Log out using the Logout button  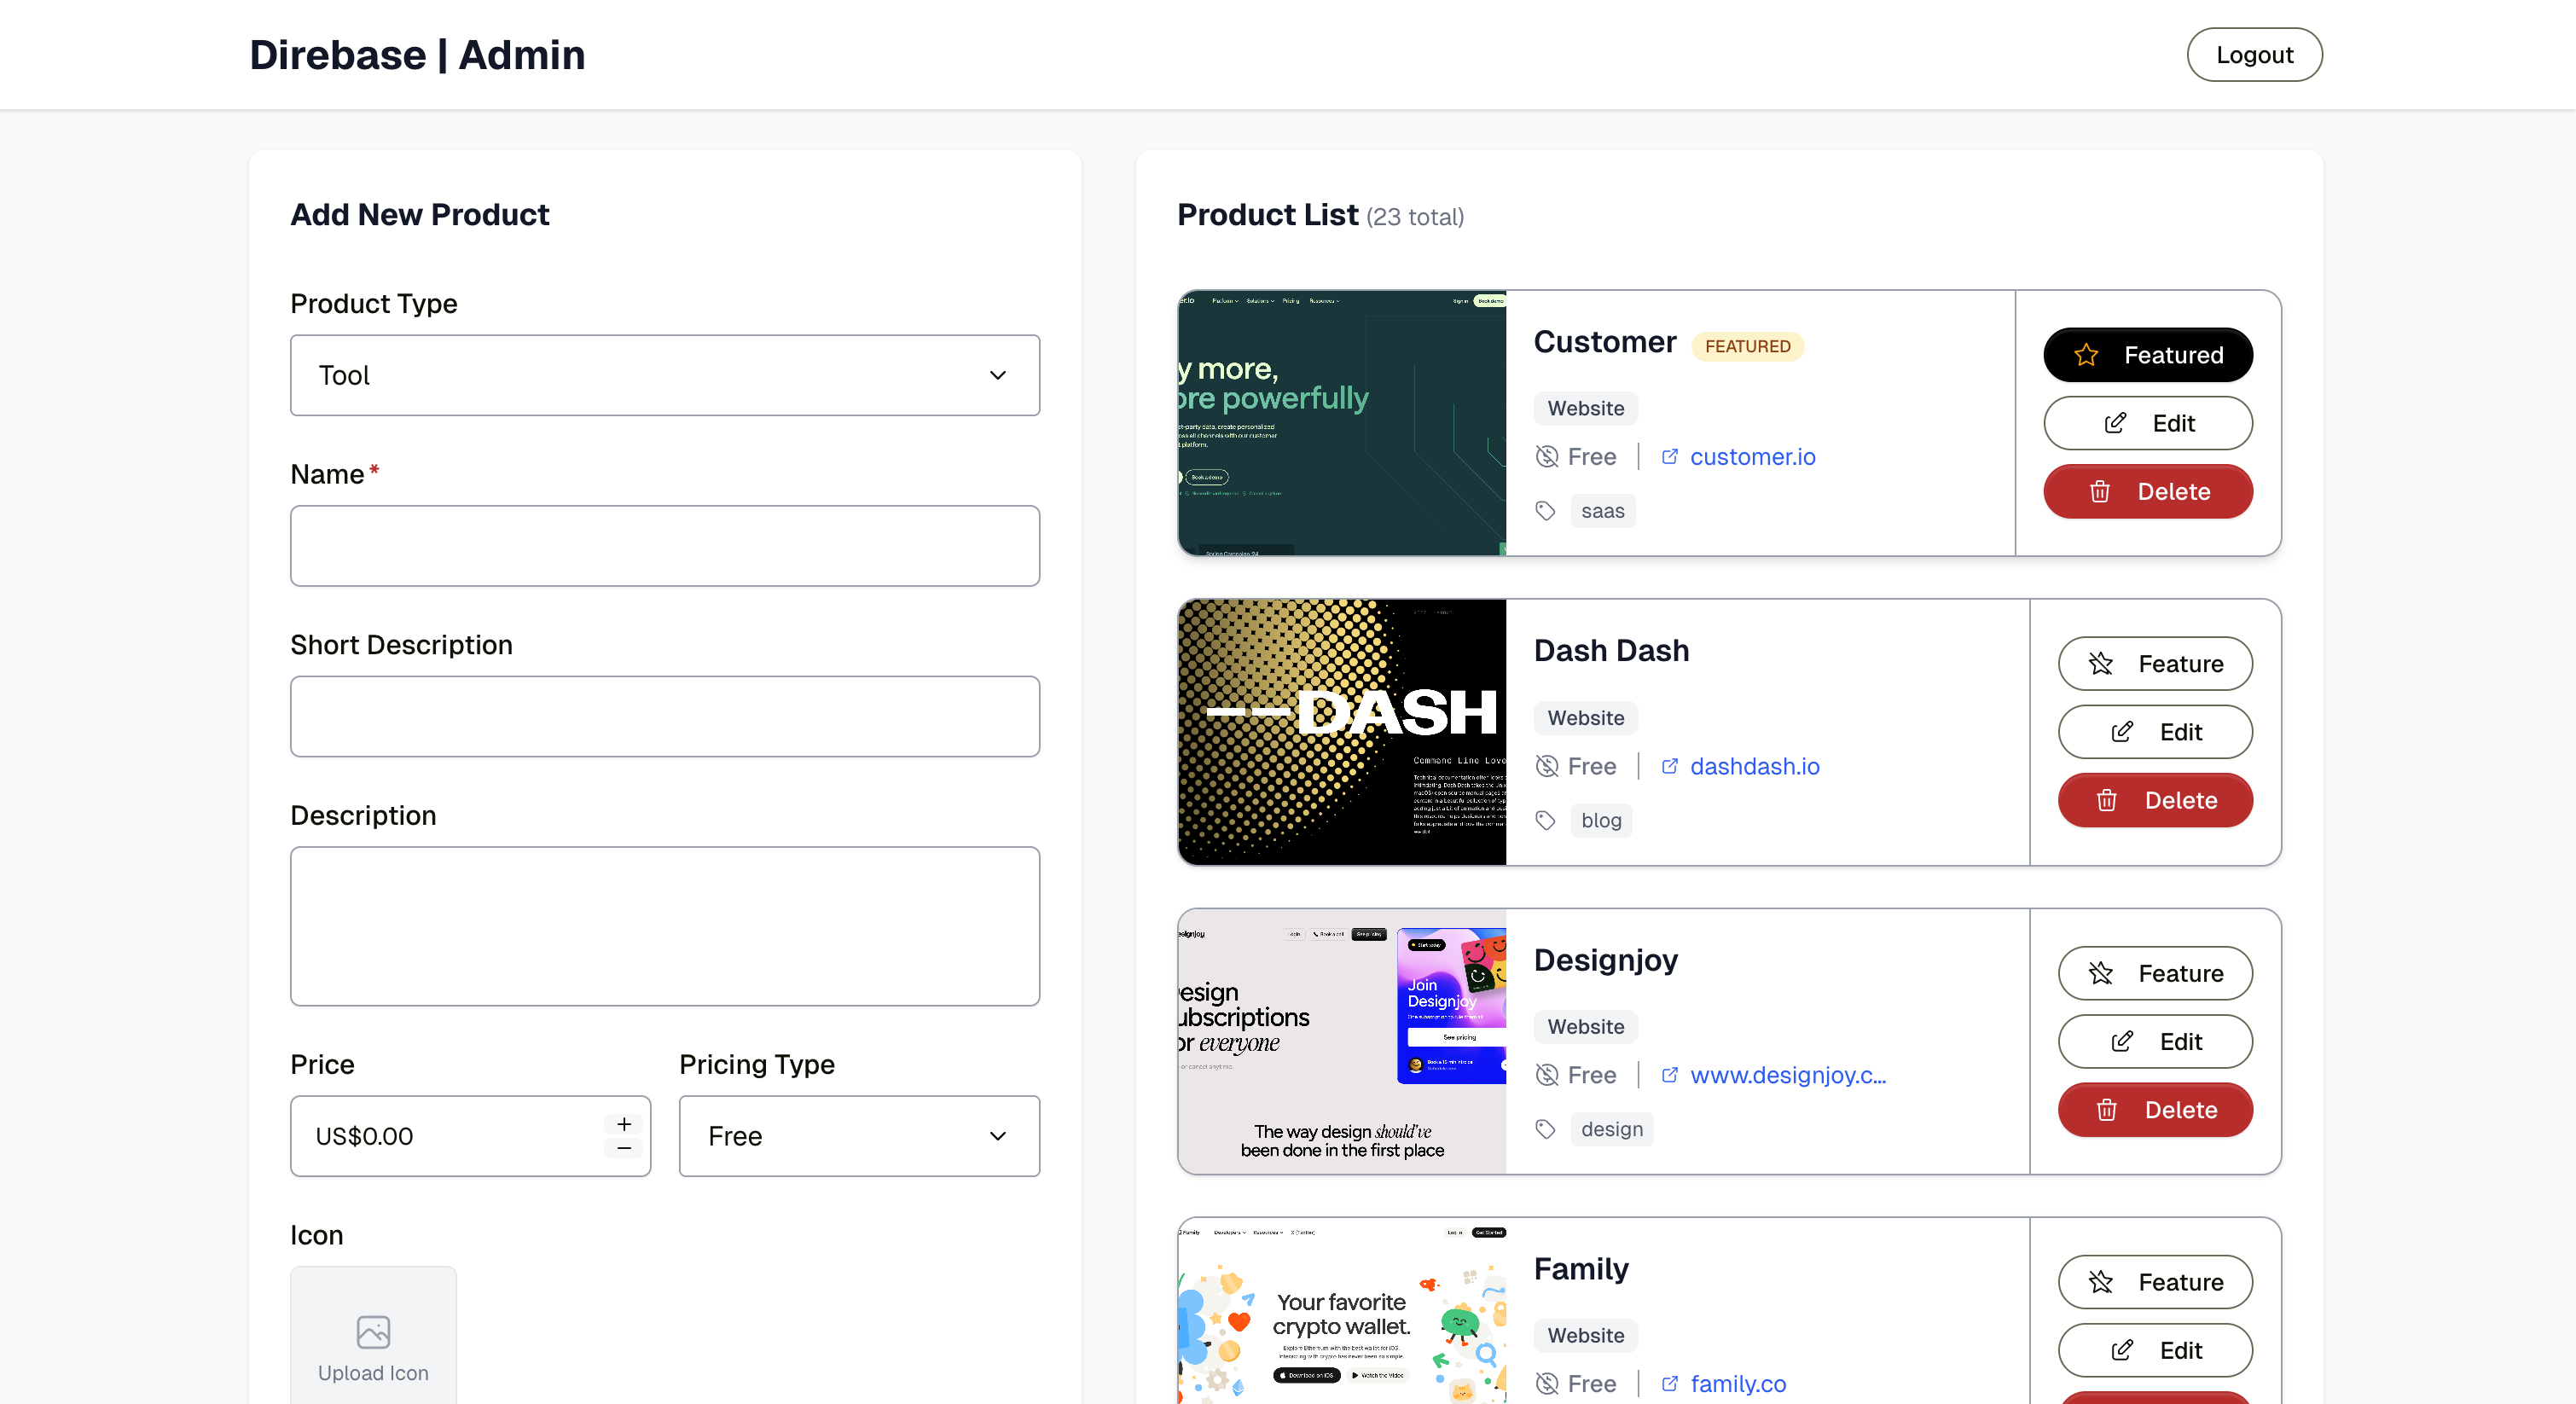point(2254,55)
